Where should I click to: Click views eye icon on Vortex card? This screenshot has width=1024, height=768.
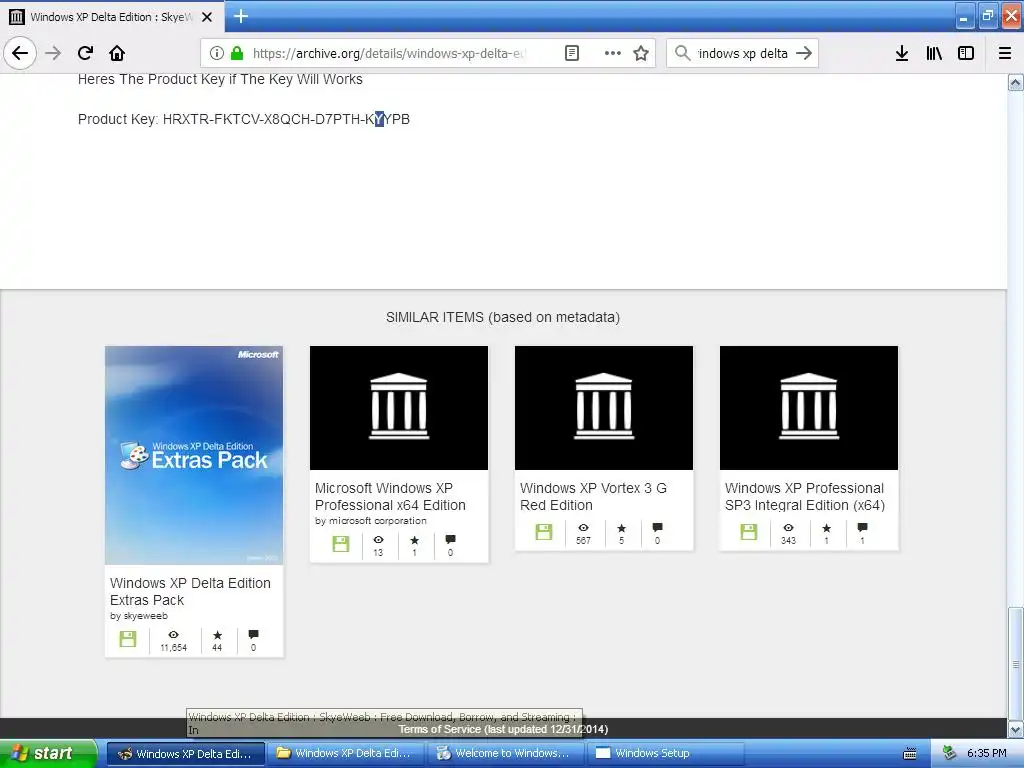click(583, 528)
